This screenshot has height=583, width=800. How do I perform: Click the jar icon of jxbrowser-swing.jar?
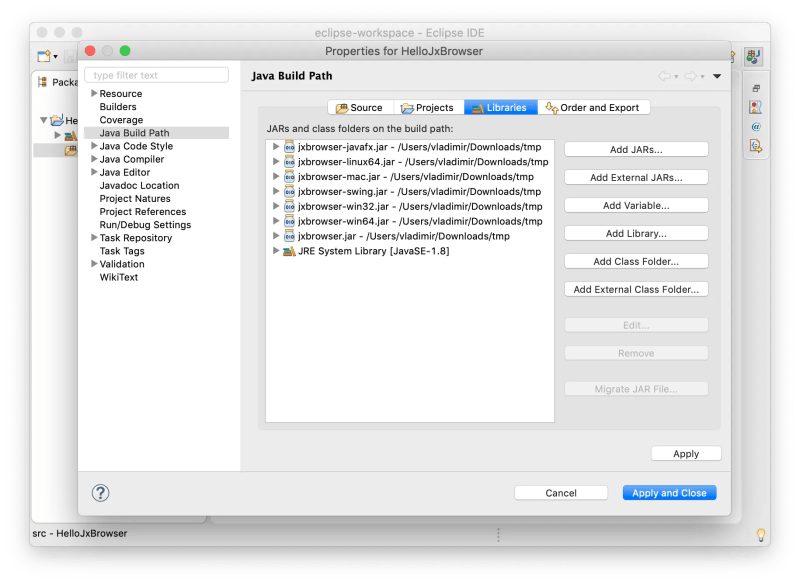click(289, 191)
